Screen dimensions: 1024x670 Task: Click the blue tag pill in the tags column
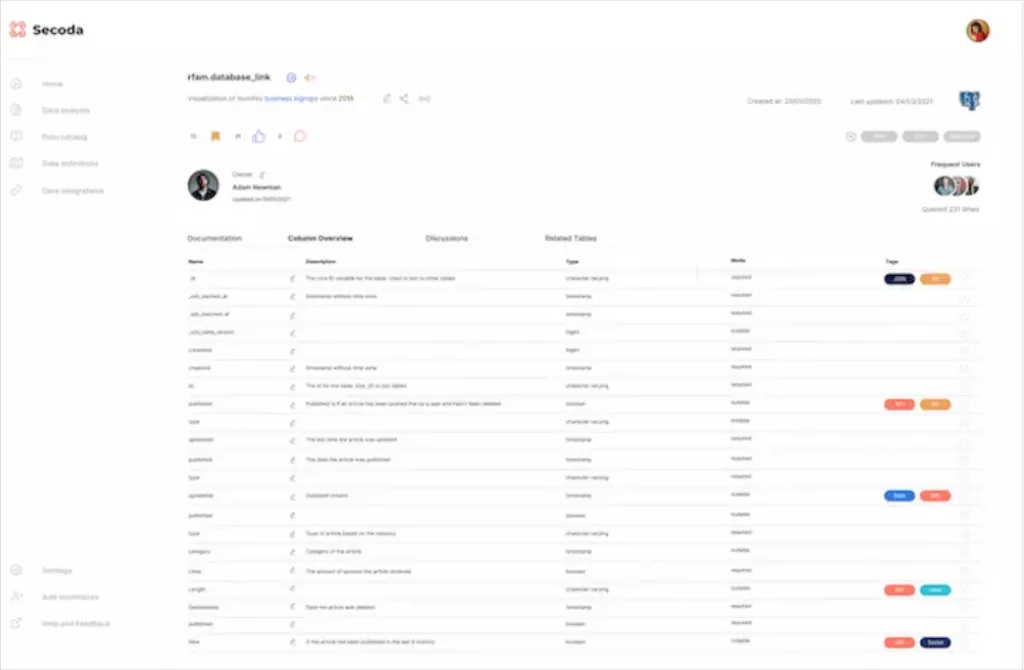pyautogui.click(x=899, y=496)
